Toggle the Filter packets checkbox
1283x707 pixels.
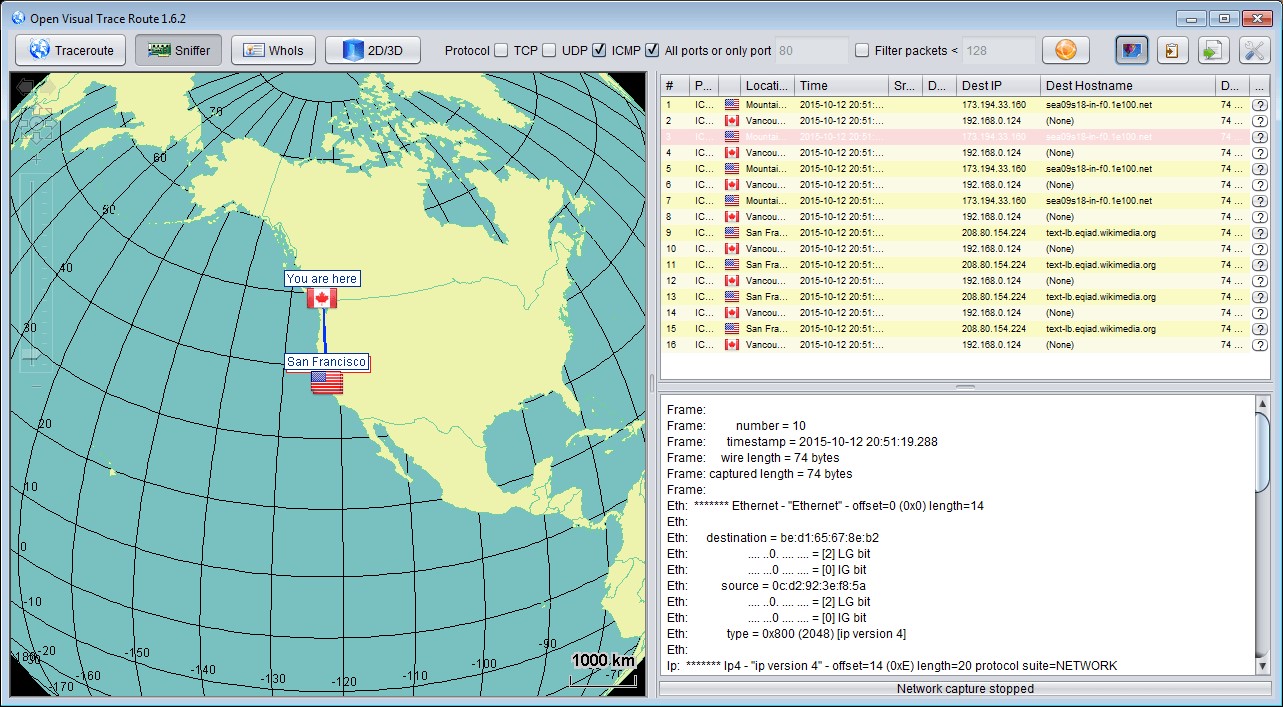coord(862,50)
